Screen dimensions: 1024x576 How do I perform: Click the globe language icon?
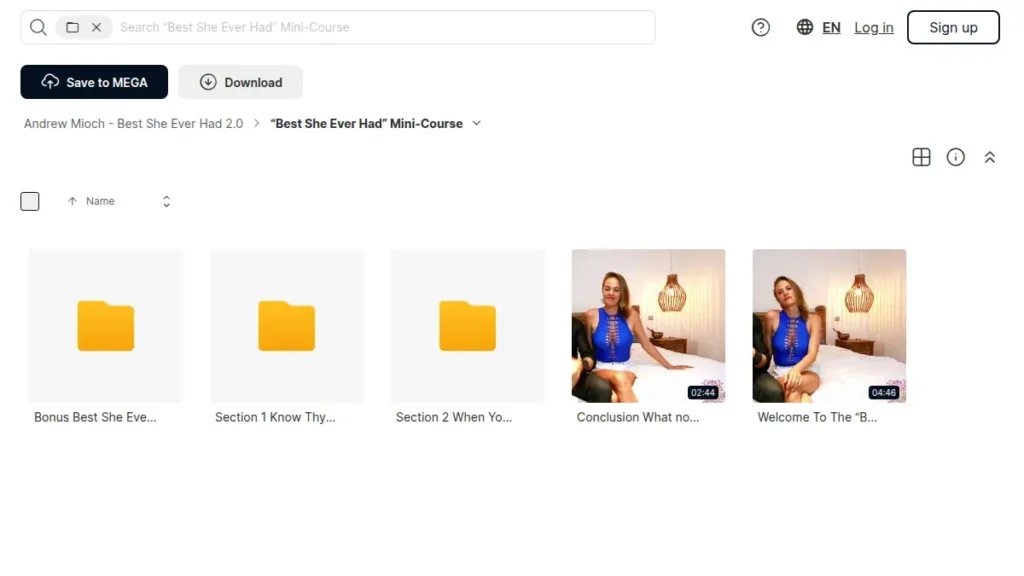[x=805, y=27]
